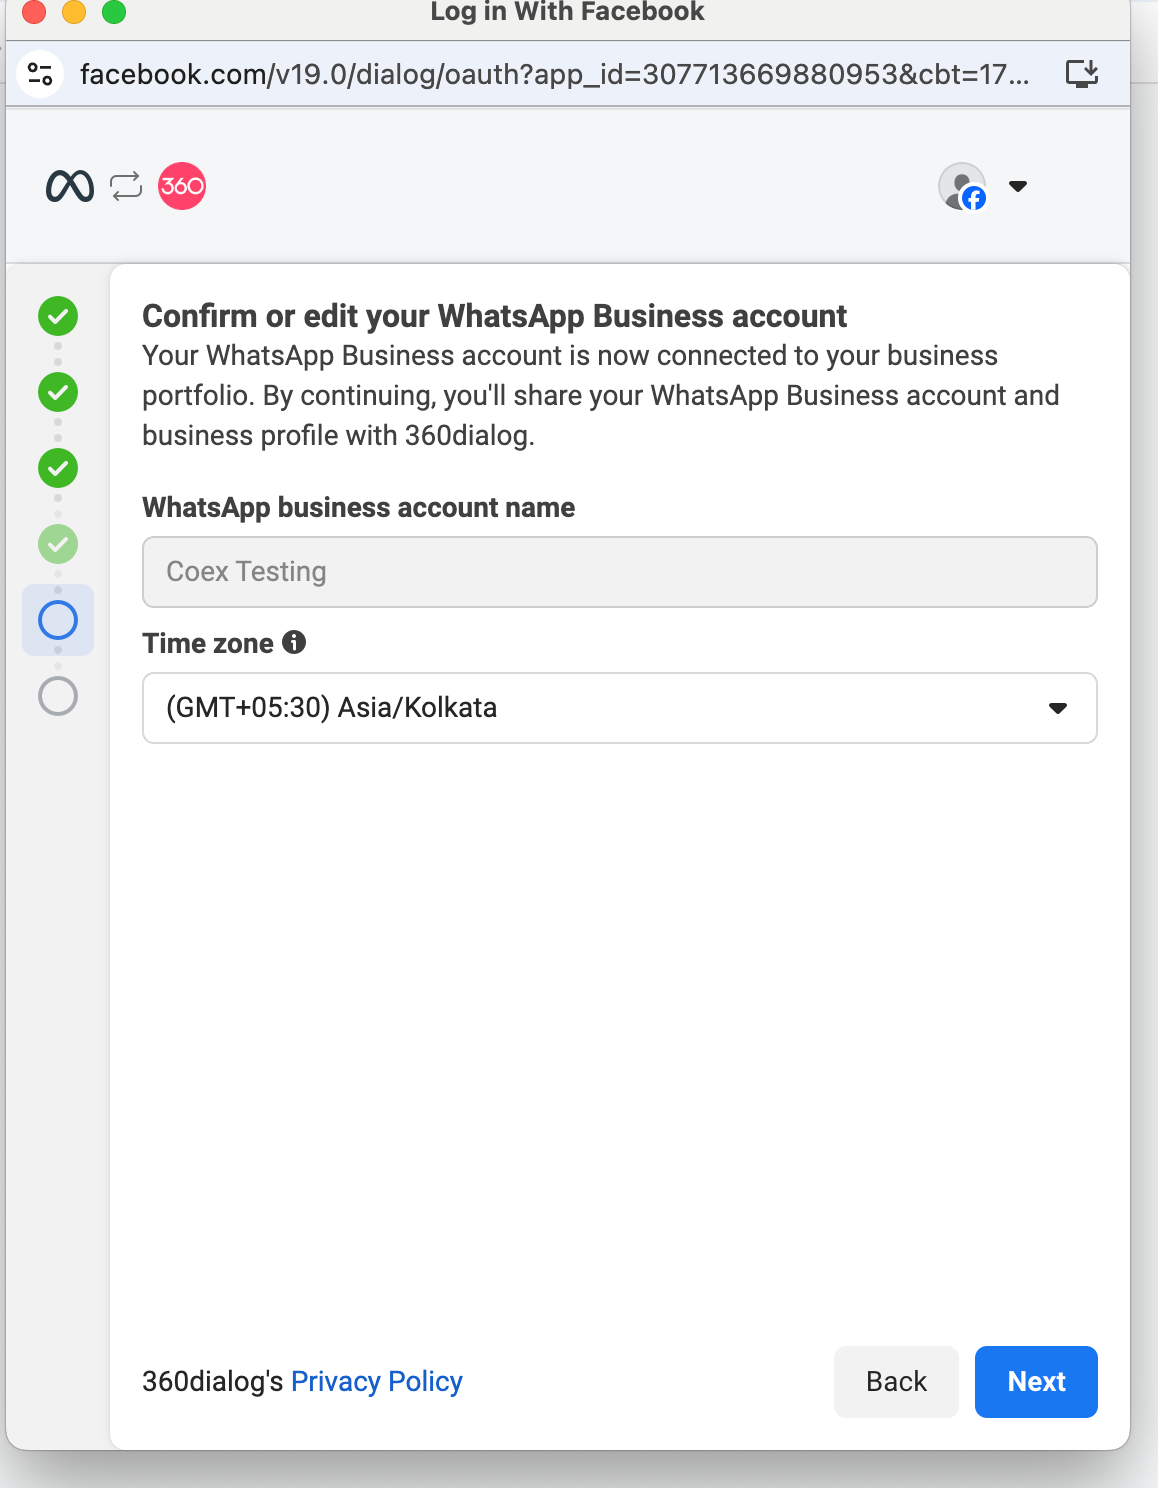Click the site settings icon in address bar
Screen dimensions: 1158x1488
[x=41, y=74]
